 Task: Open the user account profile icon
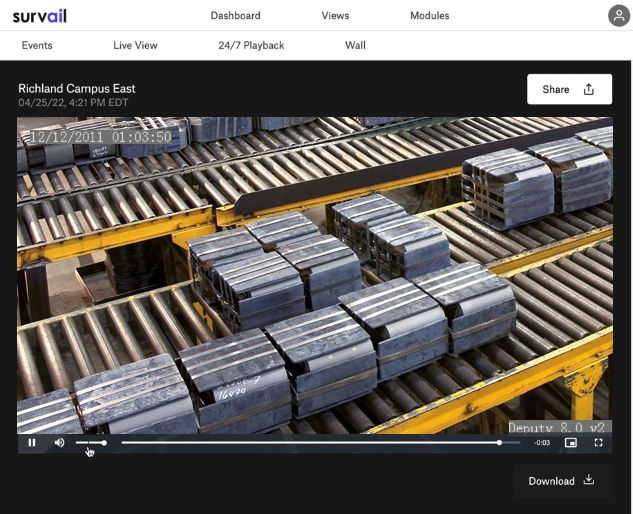point(619,15)
